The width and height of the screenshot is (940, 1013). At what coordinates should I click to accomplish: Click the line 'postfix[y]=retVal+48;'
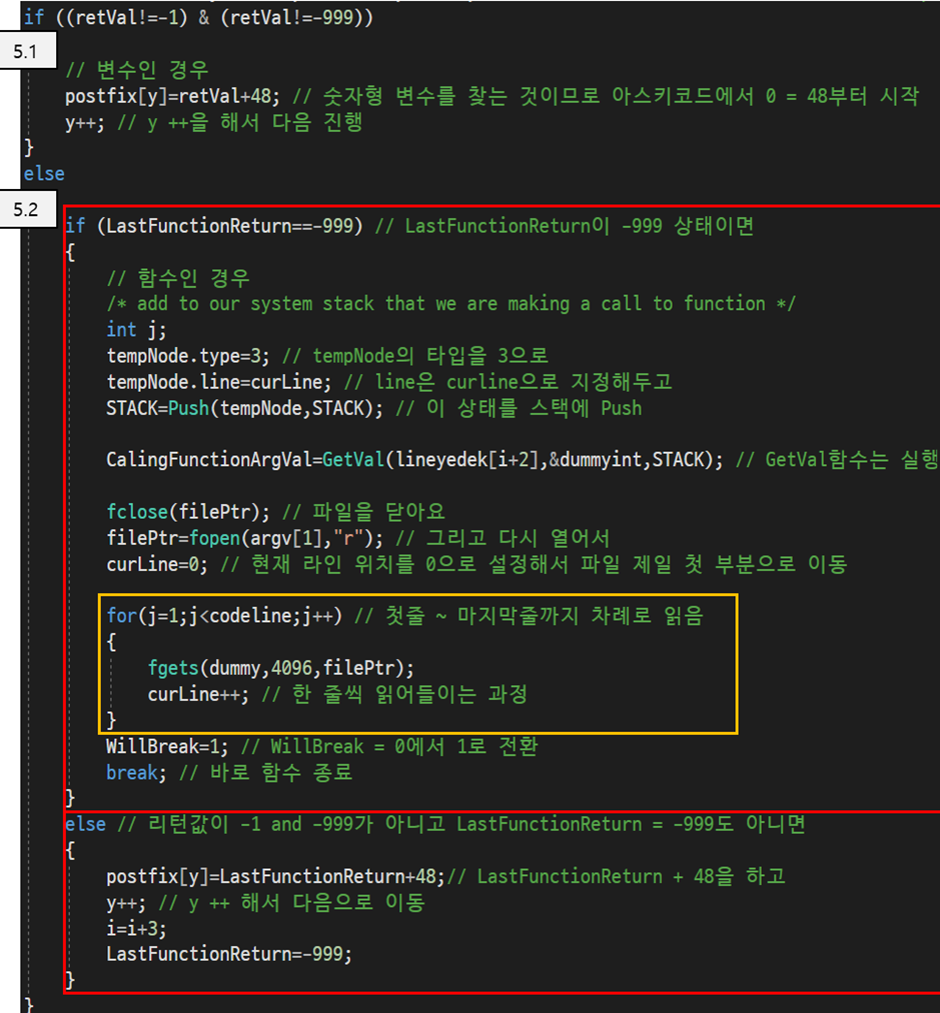172,96
